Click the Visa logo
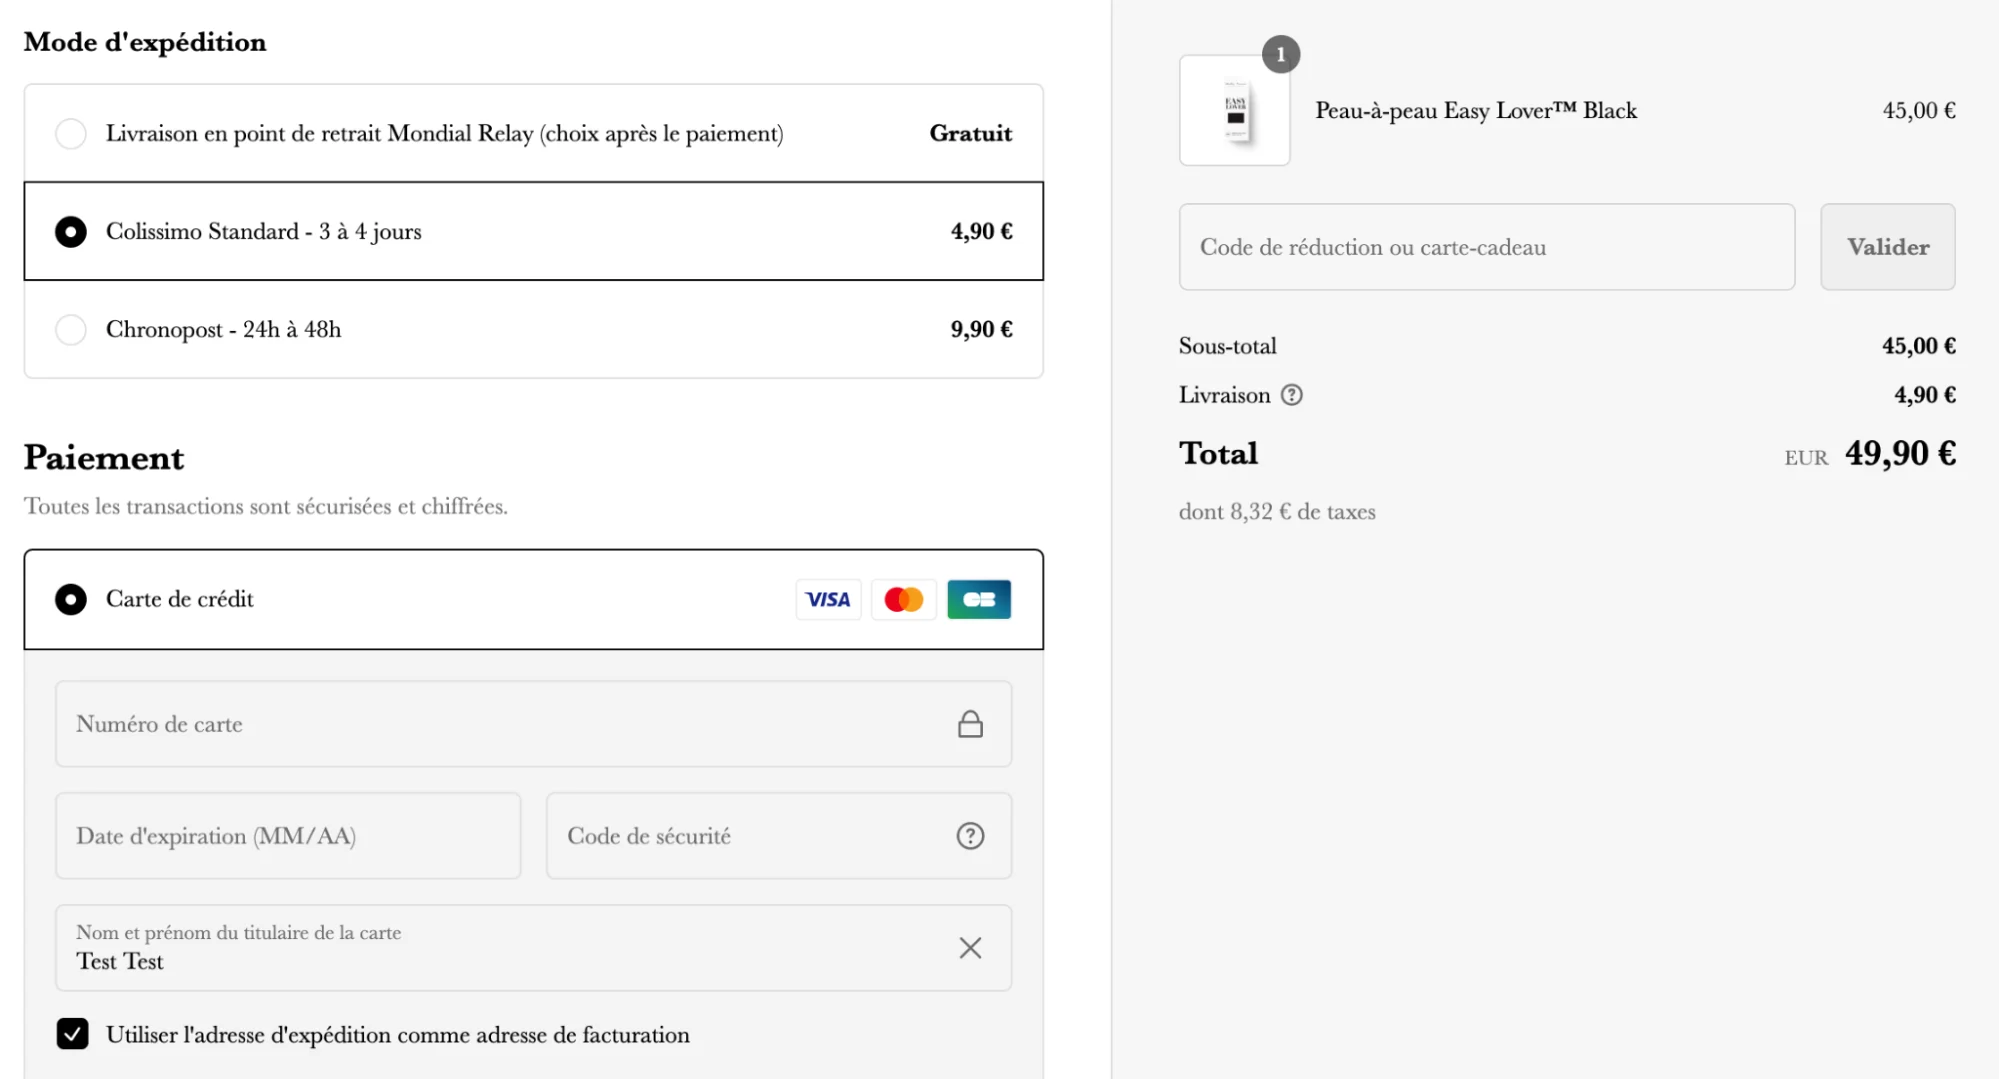 828,599
